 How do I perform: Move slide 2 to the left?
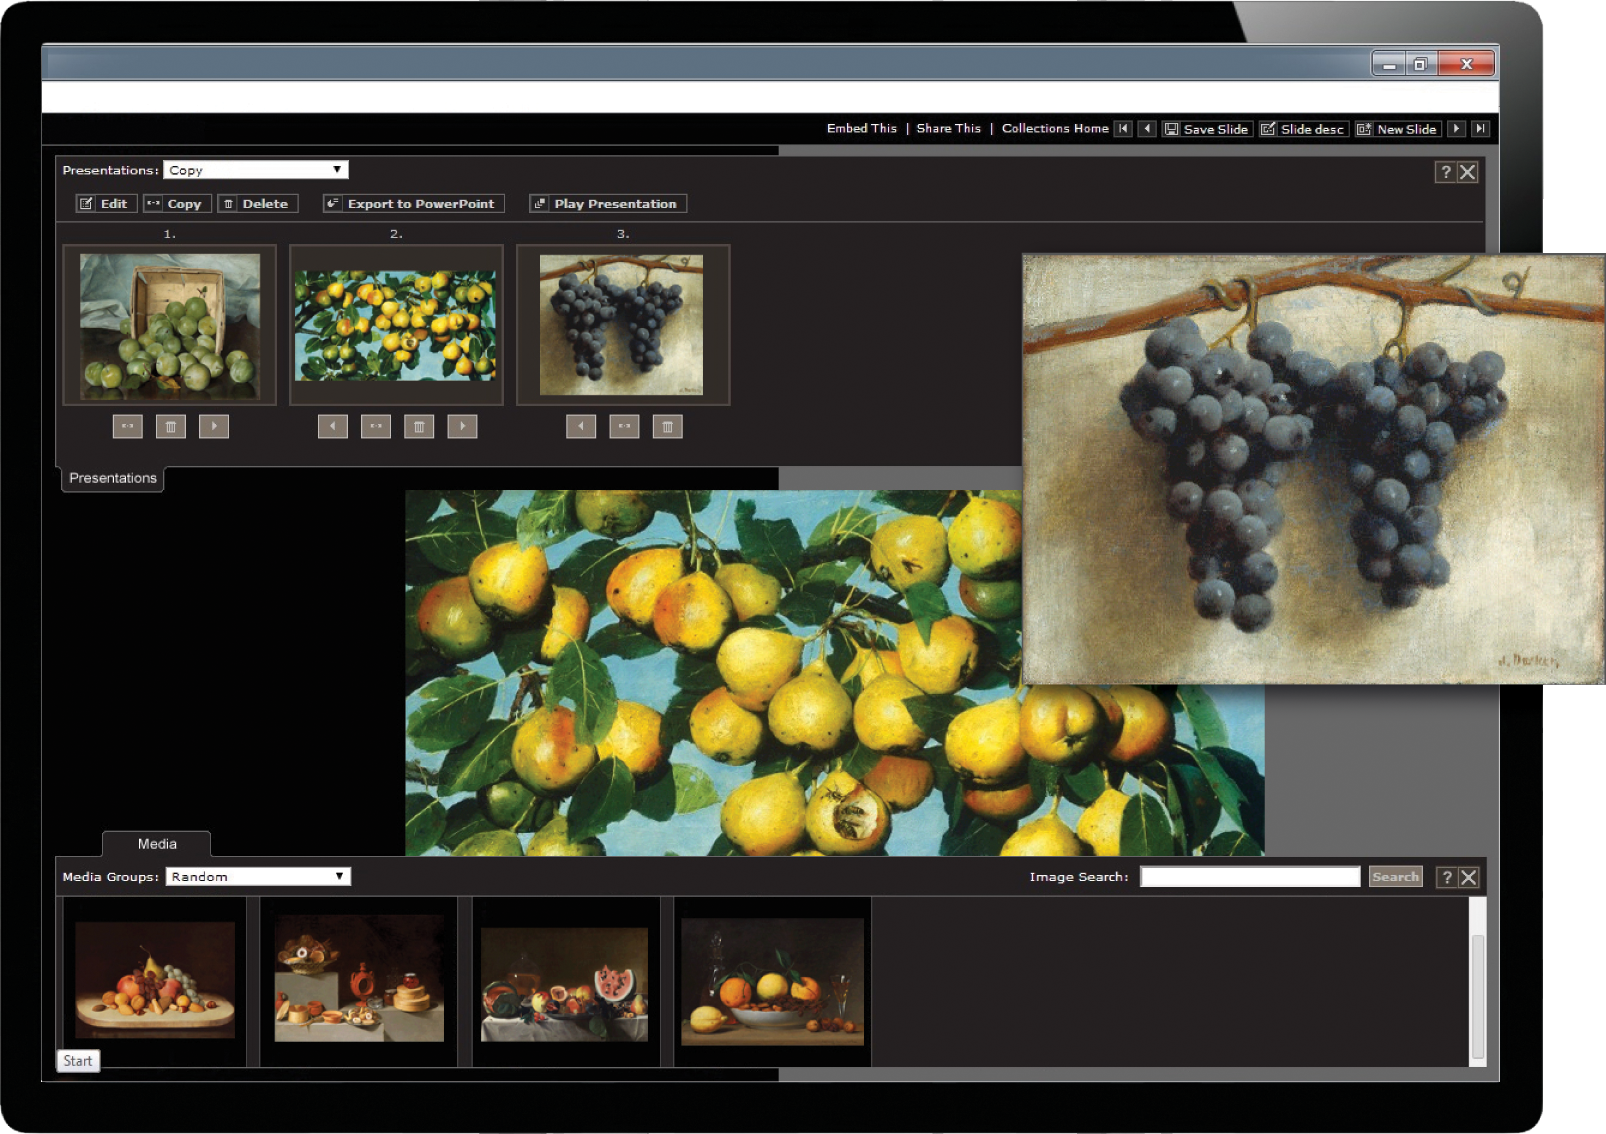click(333, 427)
